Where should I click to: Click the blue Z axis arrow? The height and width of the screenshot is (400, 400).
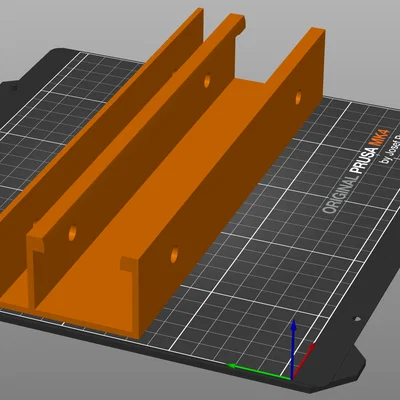click(293, 348)
